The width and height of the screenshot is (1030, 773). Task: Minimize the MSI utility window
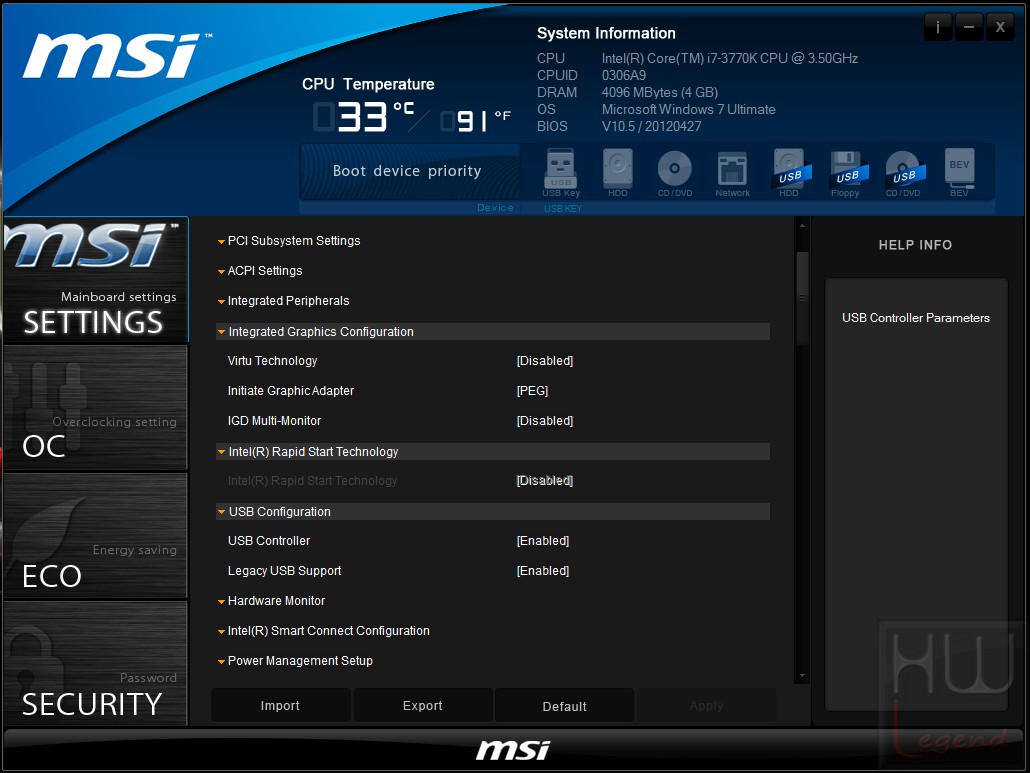tap(969, 27)
